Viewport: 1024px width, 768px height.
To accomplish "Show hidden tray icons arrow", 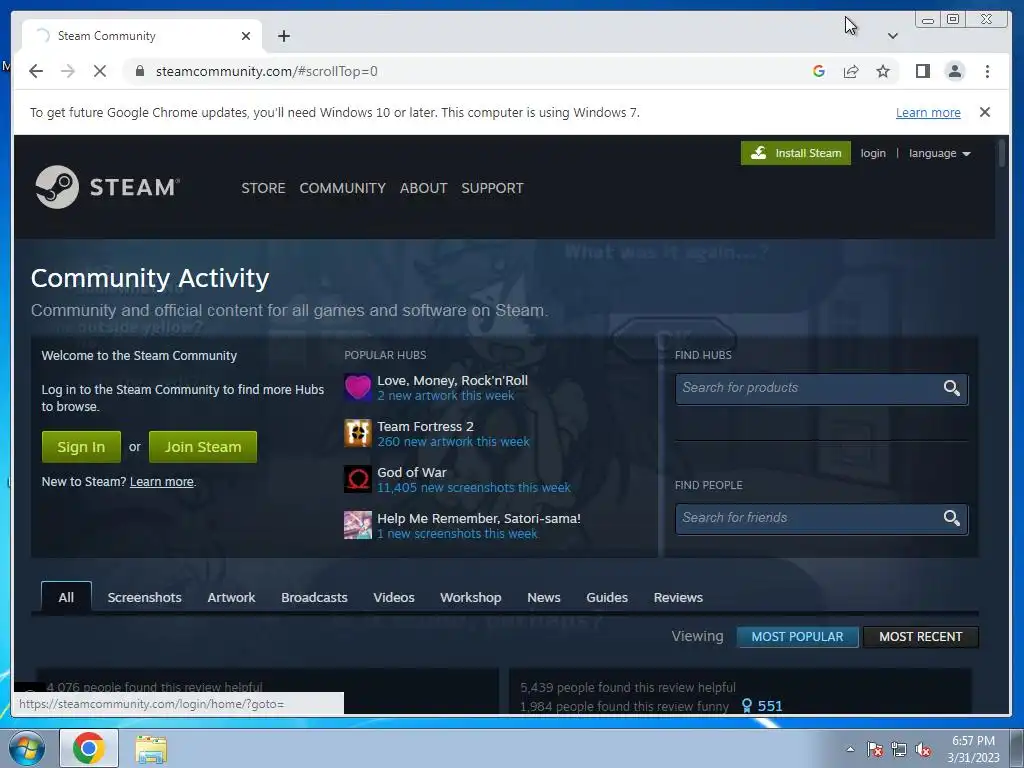I will [x=850, y=749].
